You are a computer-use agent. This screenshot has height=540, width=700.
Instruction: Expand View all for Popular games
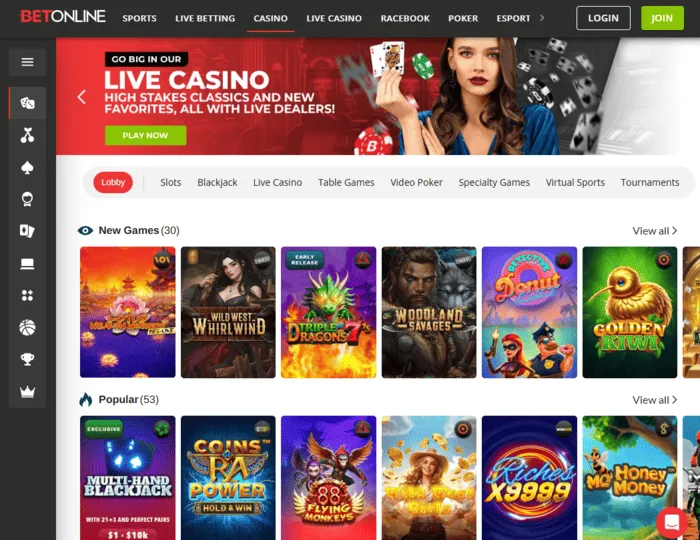click(x=654, y=400)
